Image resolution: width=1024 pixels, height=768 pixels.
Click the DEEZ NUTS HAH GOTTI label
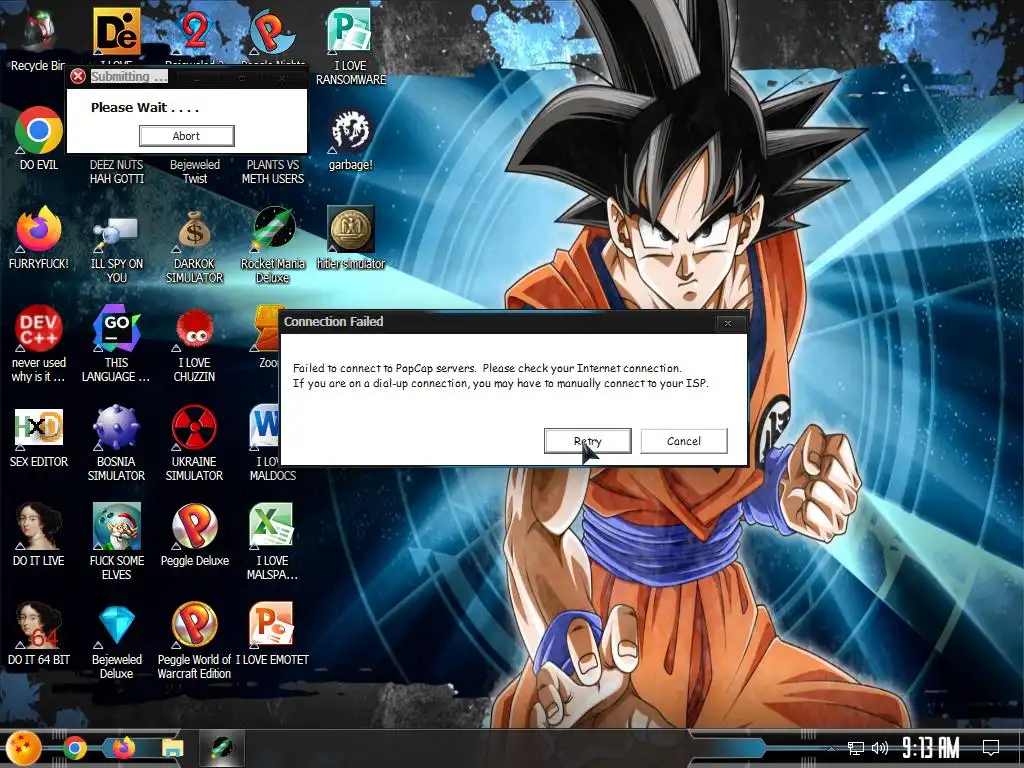coord(117,172)
